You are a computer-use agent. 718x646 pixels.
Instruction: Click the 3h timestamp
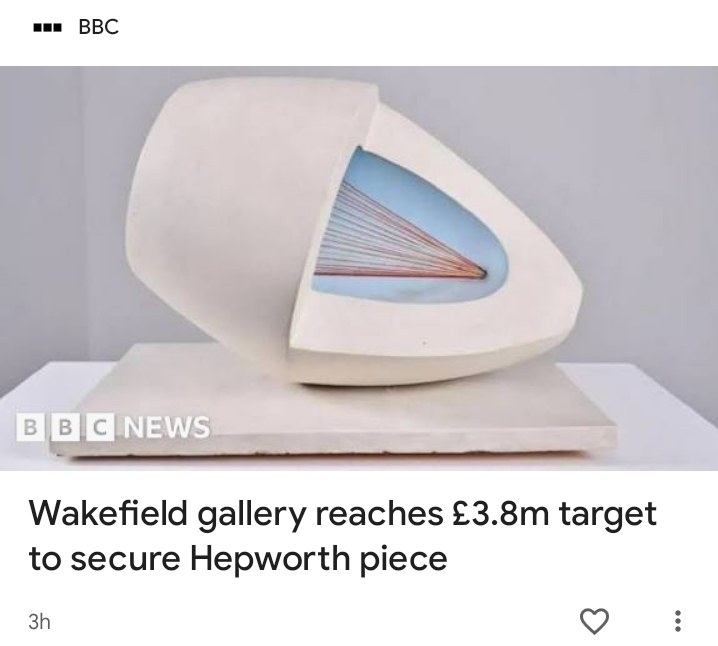pyautogui.click(x=39, y=622)
